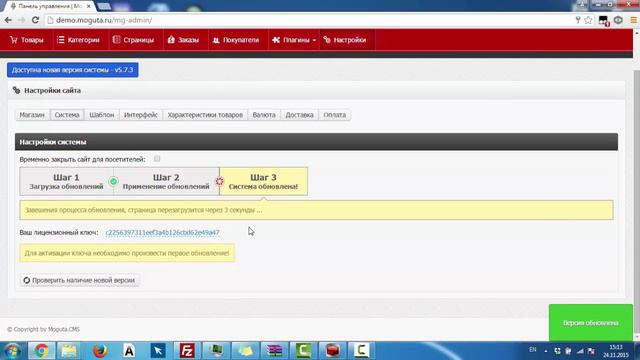The height and width of the screenshot is (360, 640).
Task: Switch to the Магазин tab
Action: [32, 115]
